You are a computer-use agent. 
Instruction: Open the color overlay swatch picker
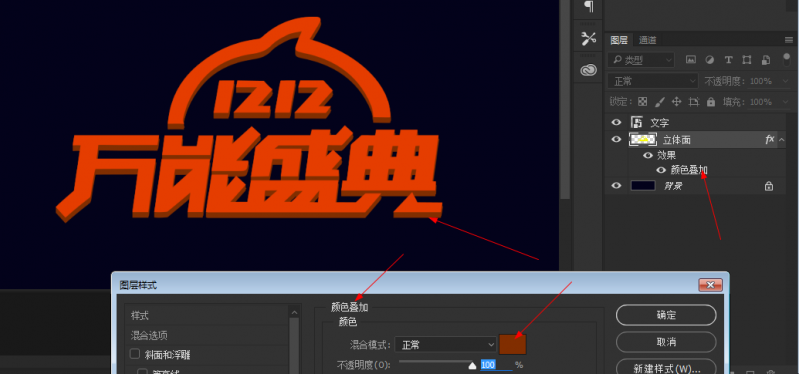pos(512,344)
